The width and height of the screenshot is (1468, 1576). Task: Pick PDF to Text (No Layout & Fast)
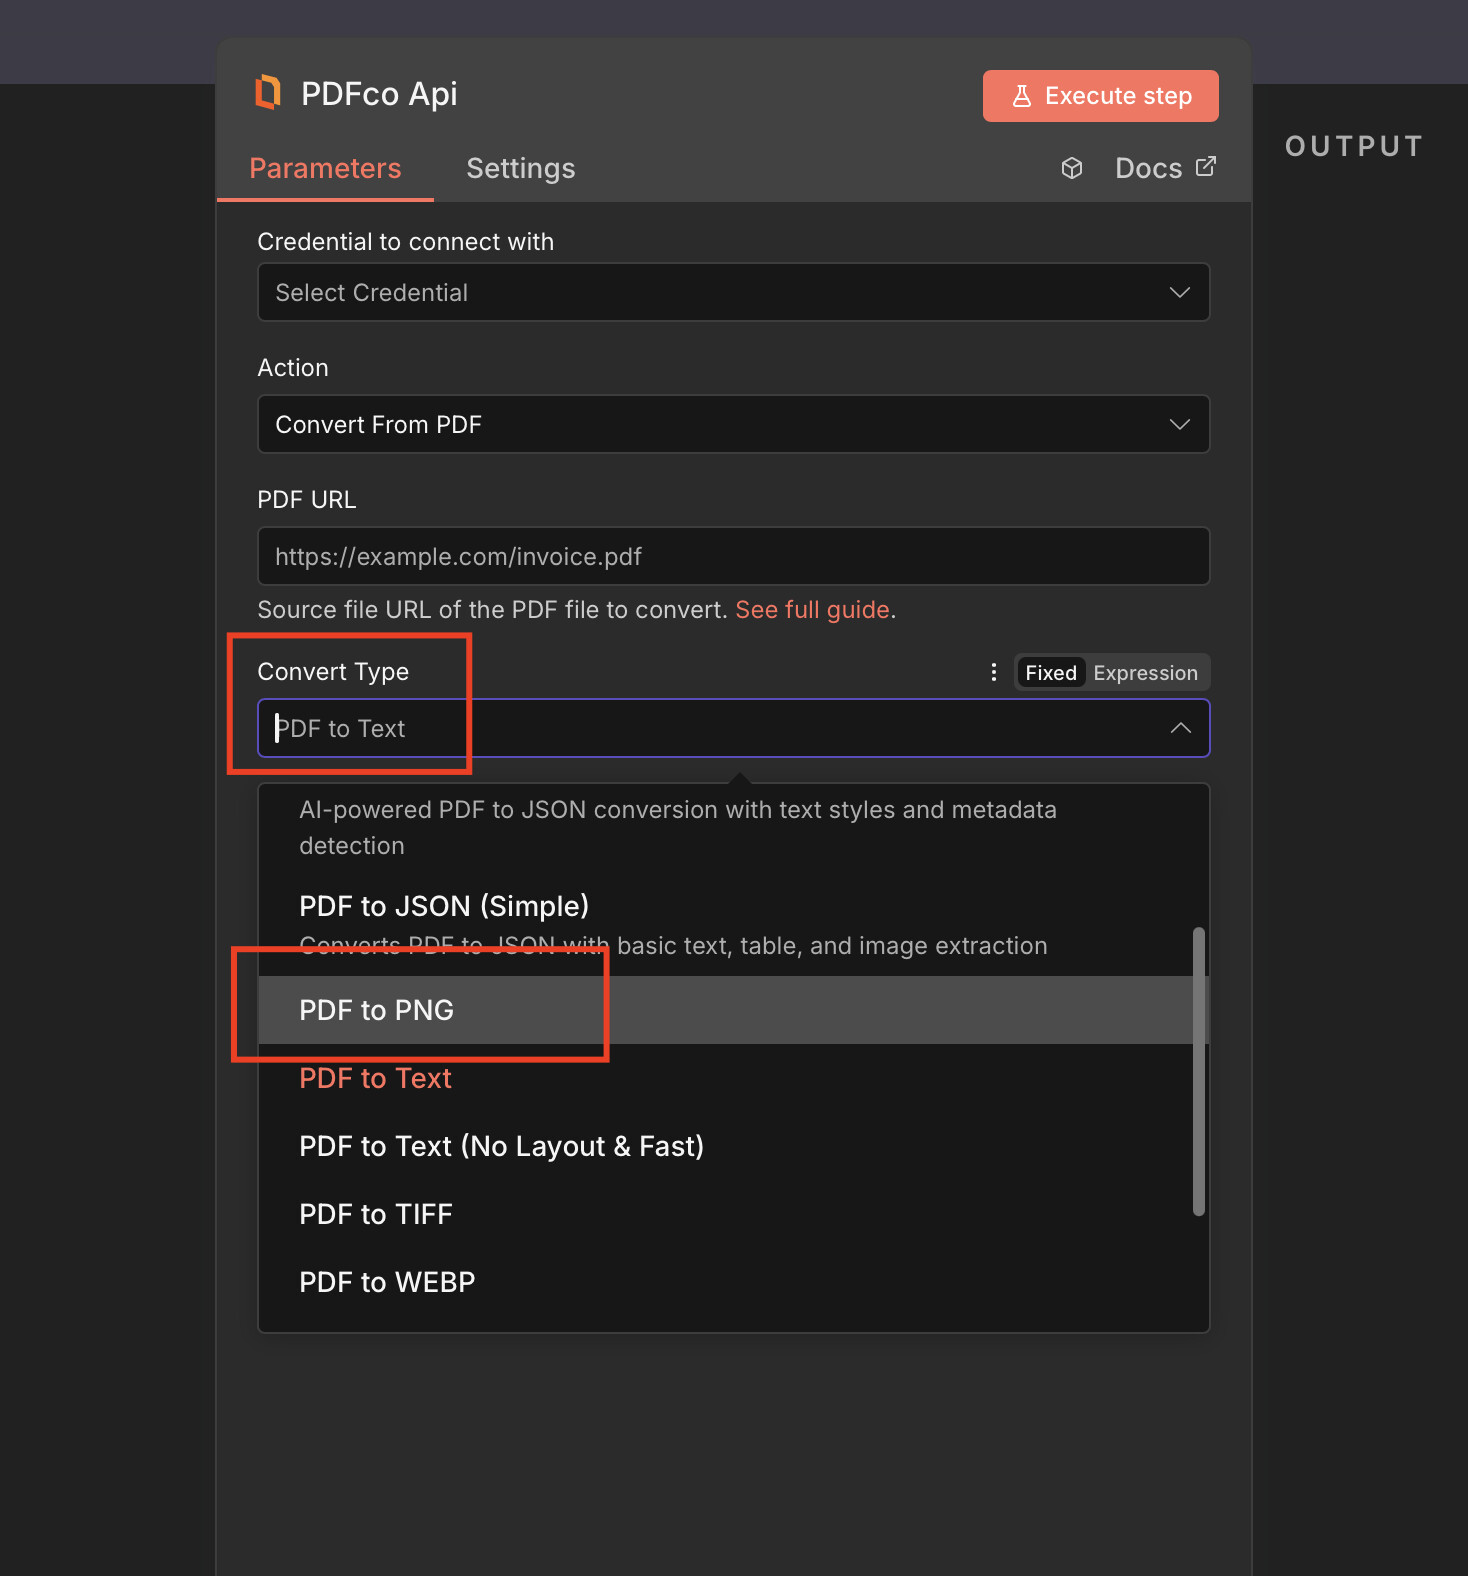(x=501, y=1146)
